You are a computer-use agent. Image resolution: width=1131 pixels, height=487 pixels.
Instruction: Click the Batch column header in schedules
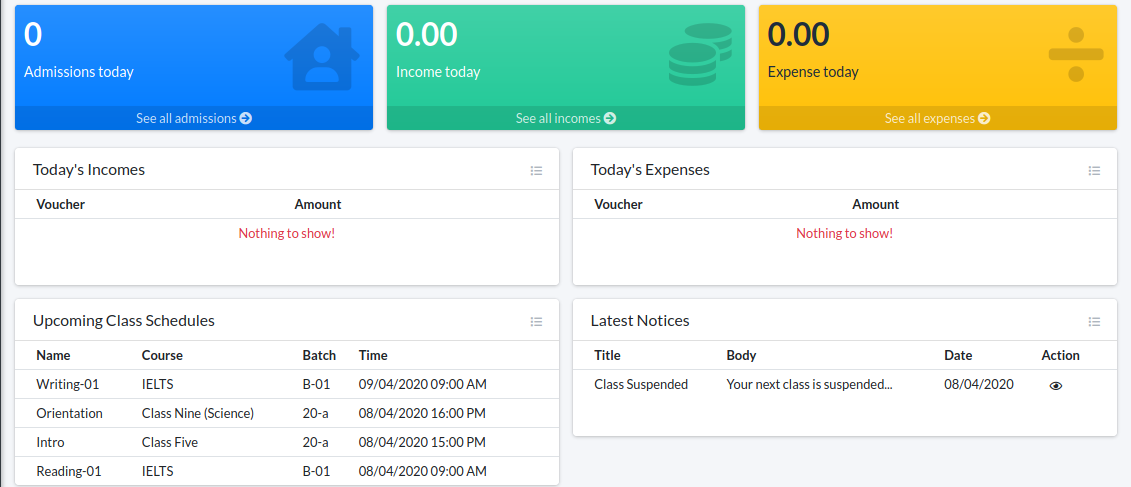click(319, 355)
